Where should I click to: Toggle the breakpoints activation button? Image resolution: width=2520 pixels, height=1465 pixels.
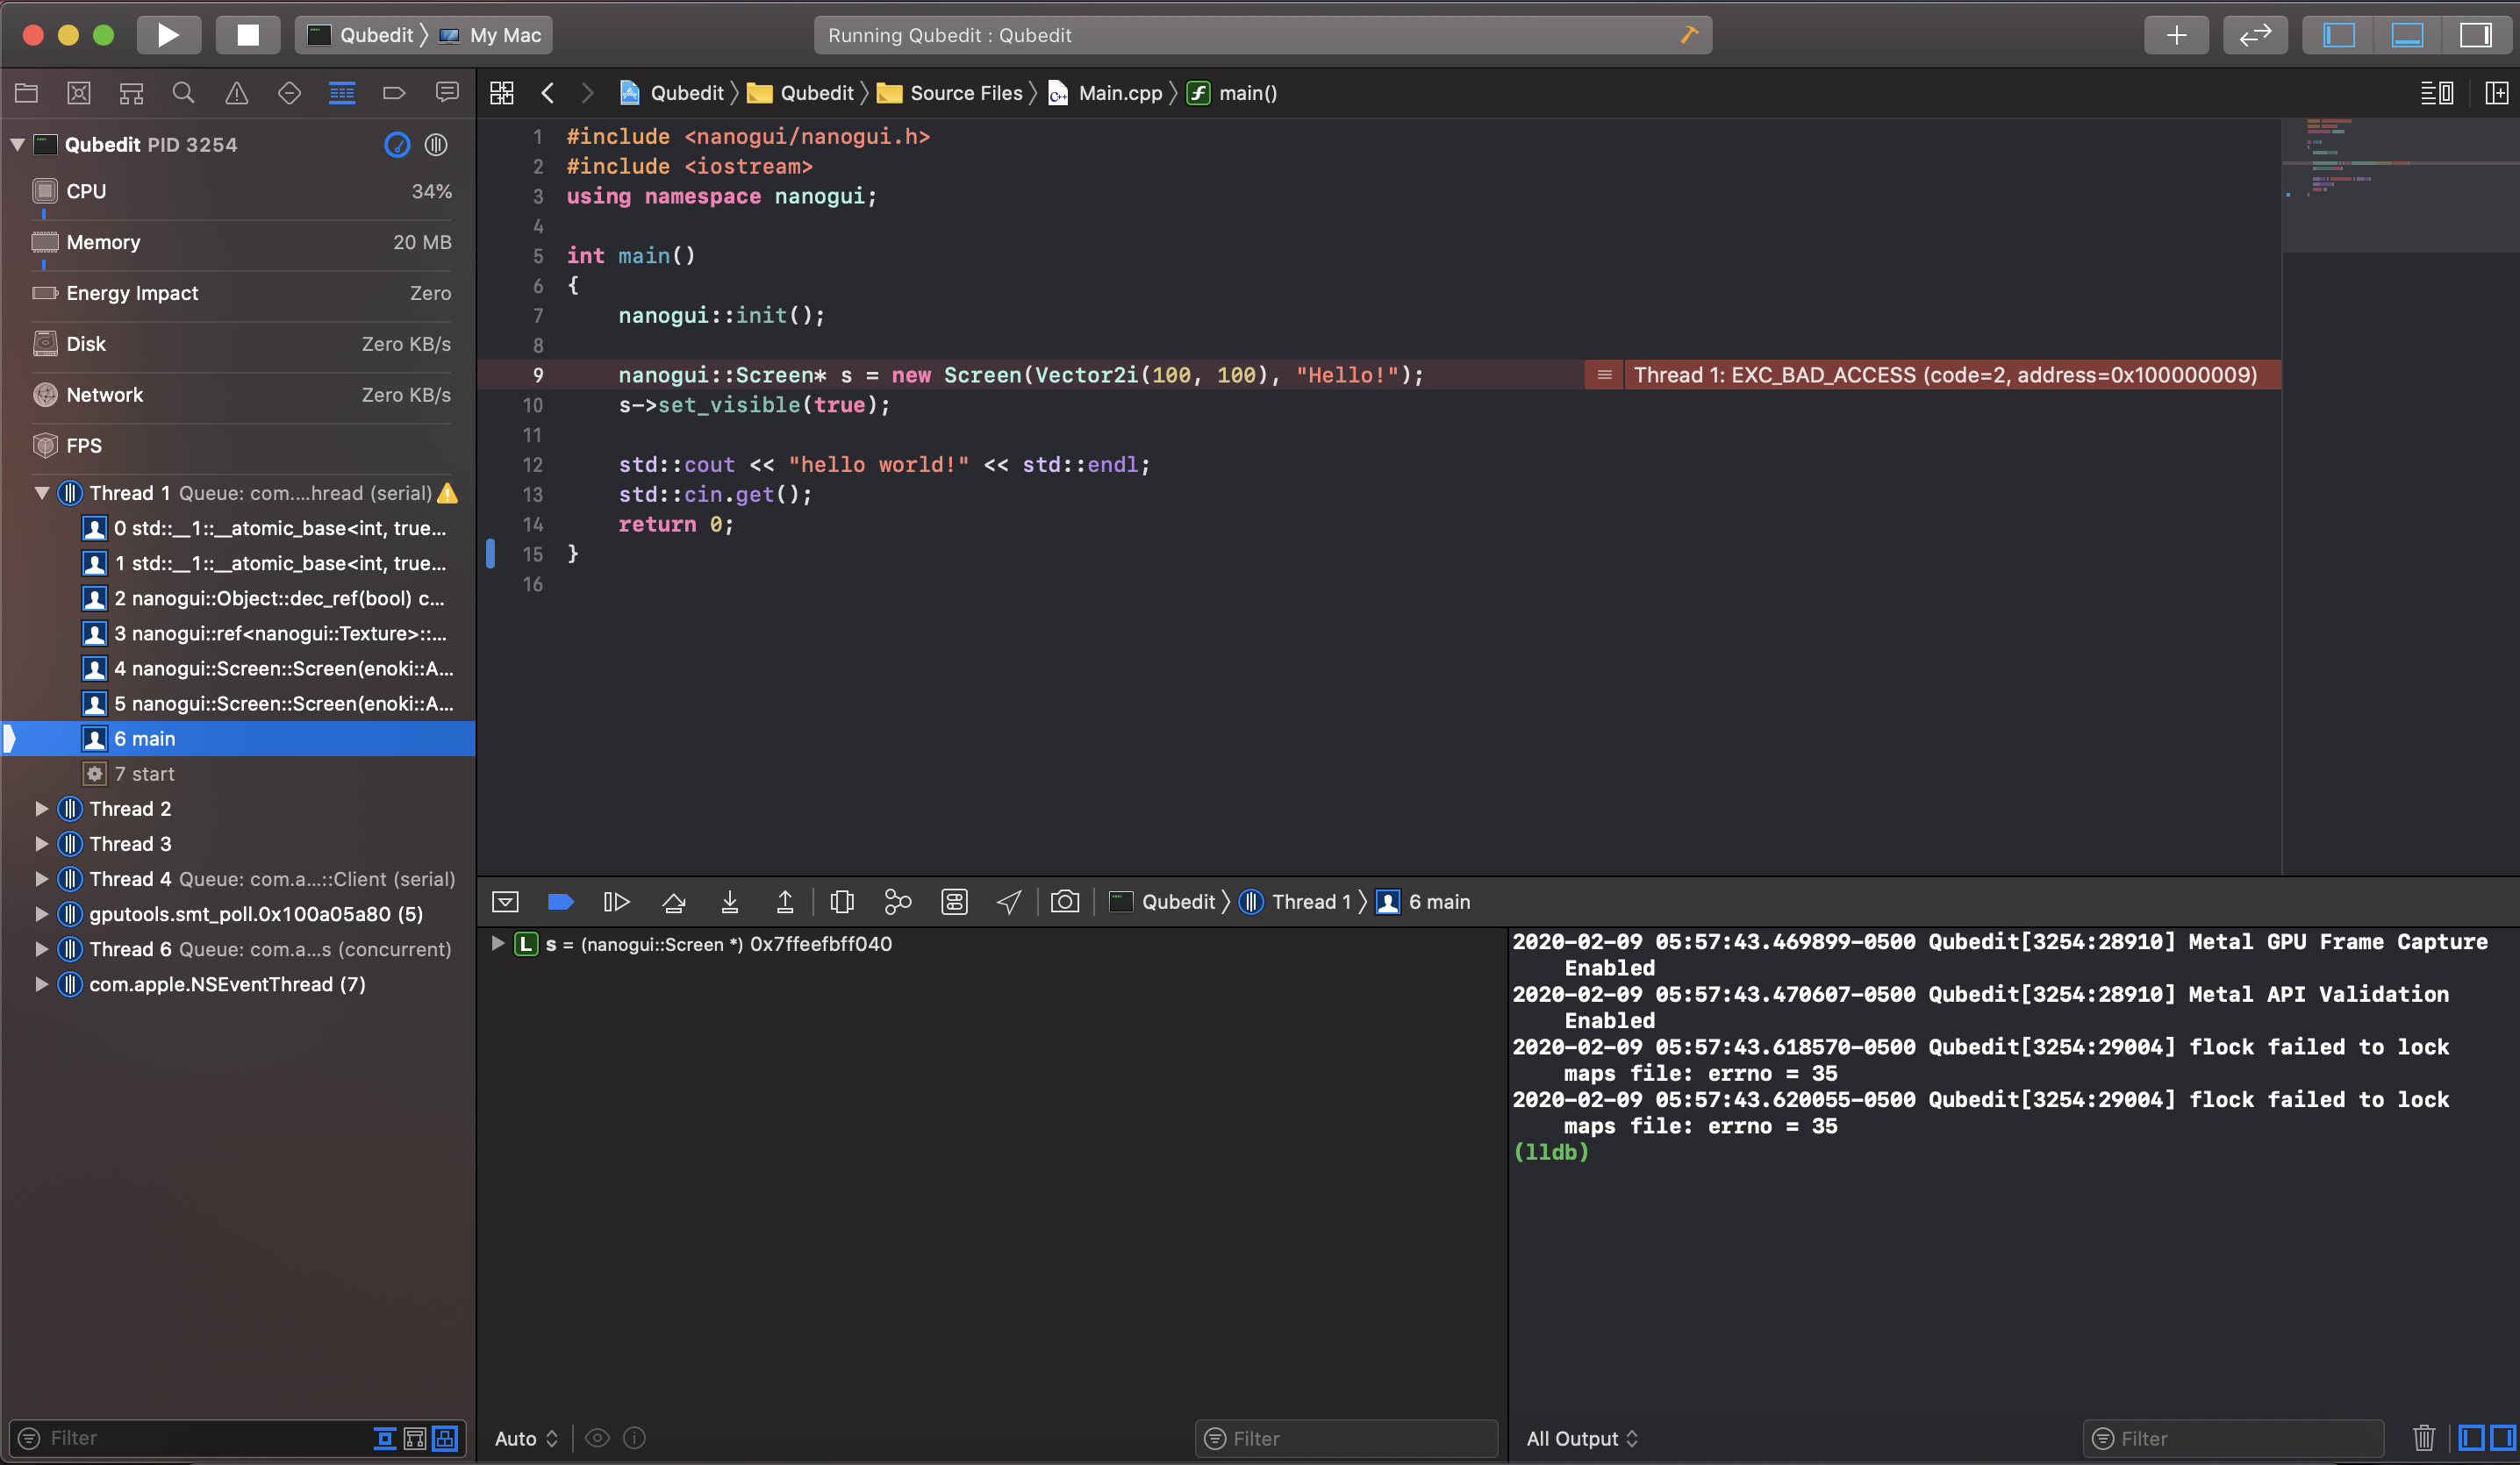point(560,902)
